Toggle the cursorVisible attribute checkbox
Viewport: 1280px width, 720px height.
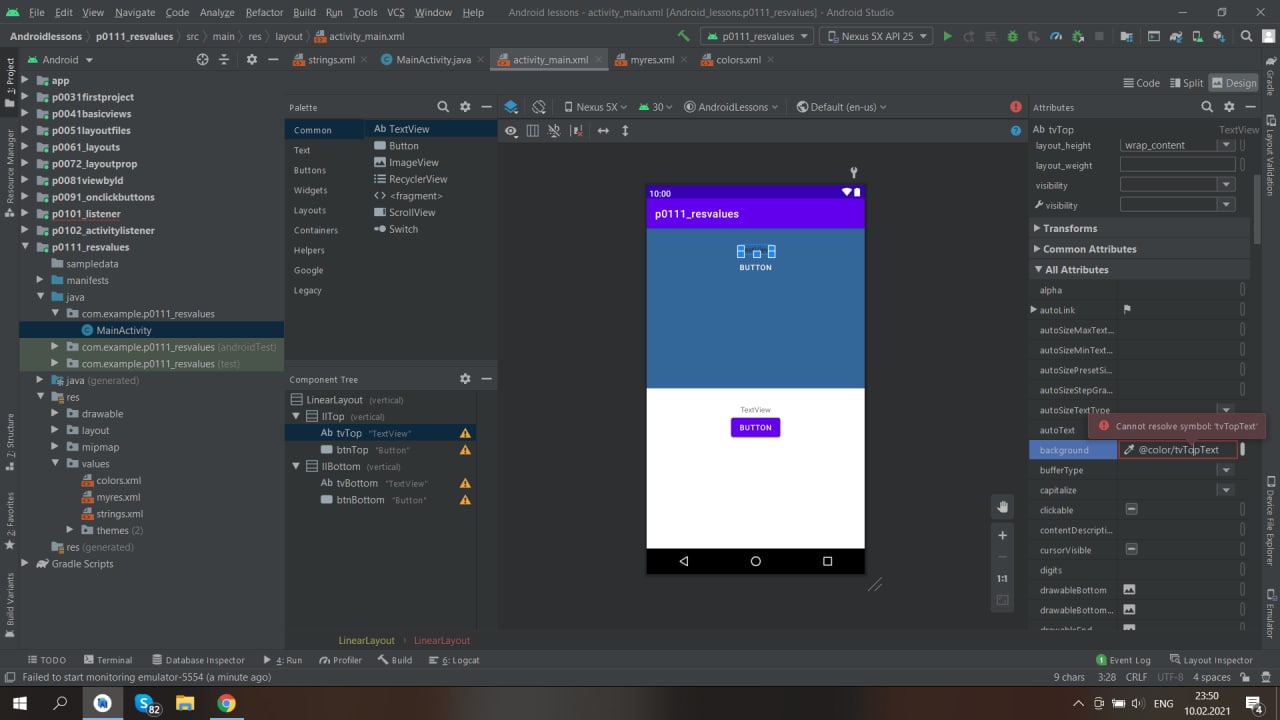[x=1131, y=550]
